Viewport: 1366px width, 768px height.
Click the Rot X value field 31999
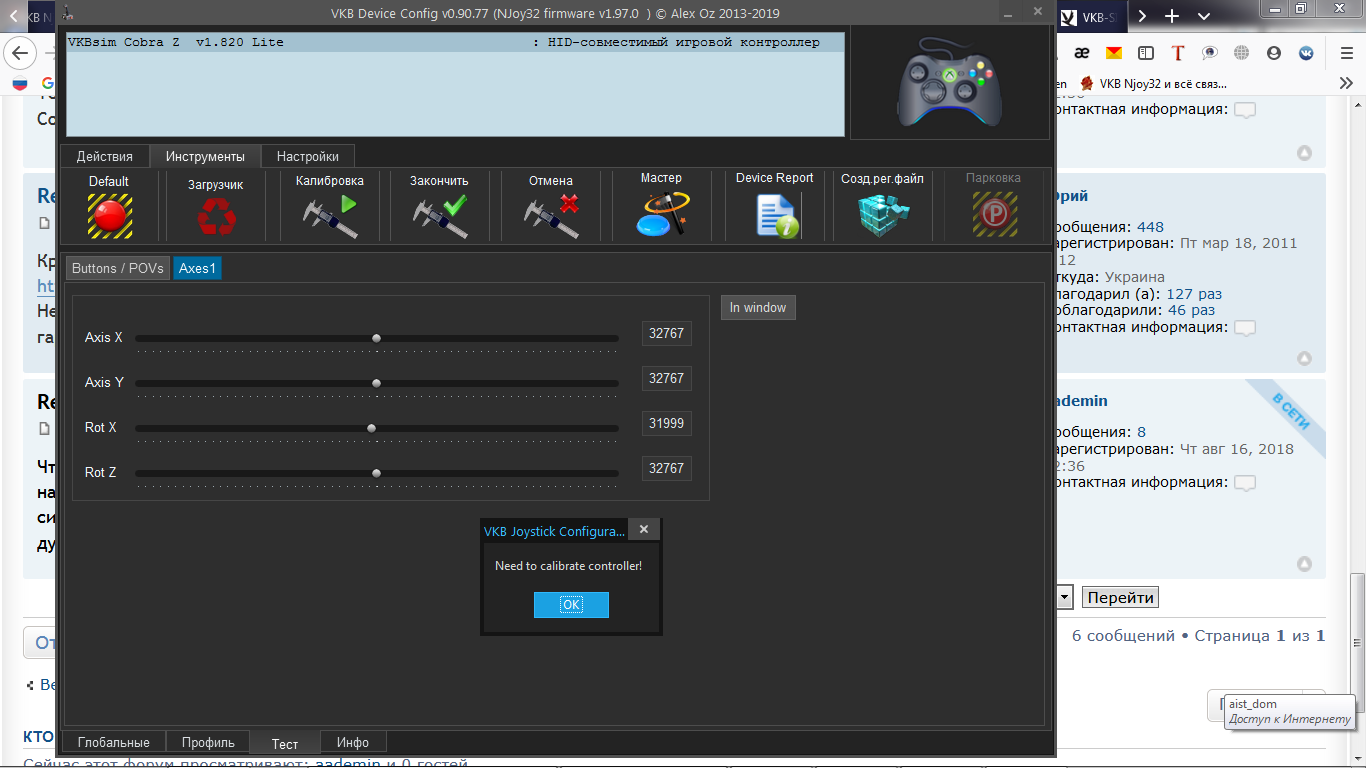(x=666, y=424)
